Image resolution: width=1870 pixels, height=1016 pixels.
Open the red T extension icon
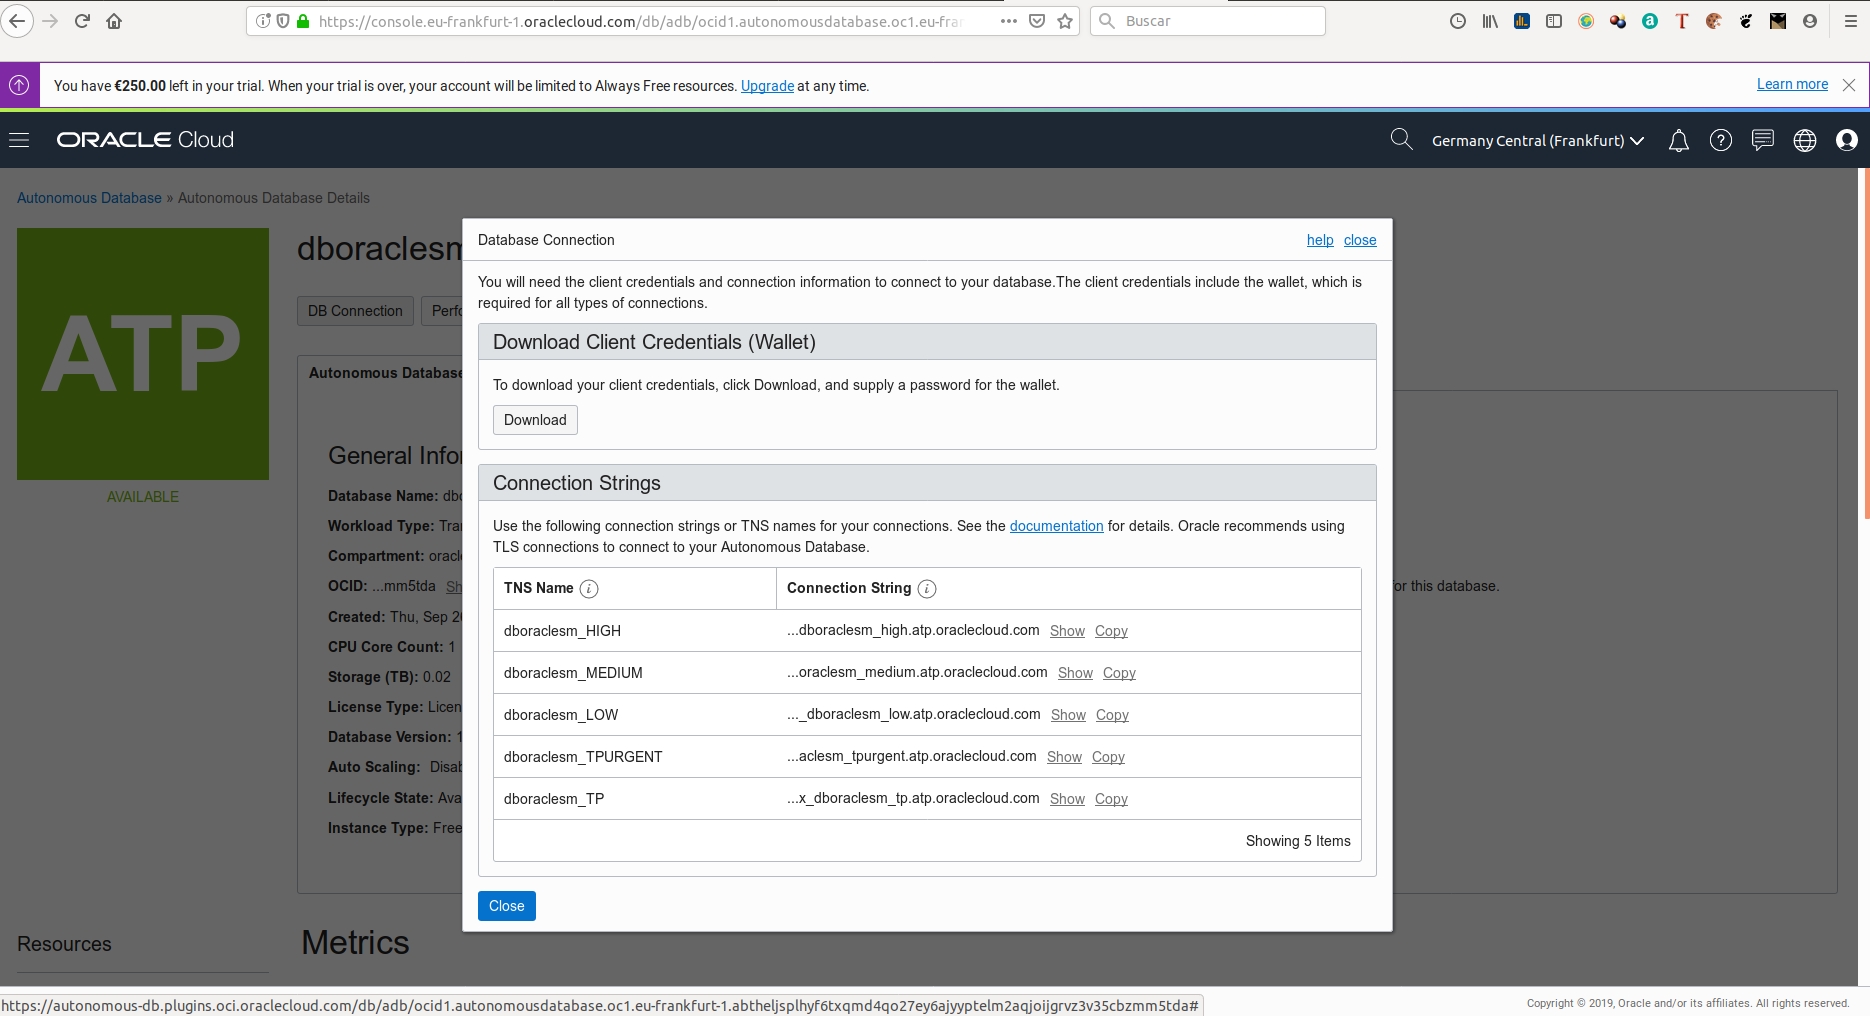[1682, 21]
